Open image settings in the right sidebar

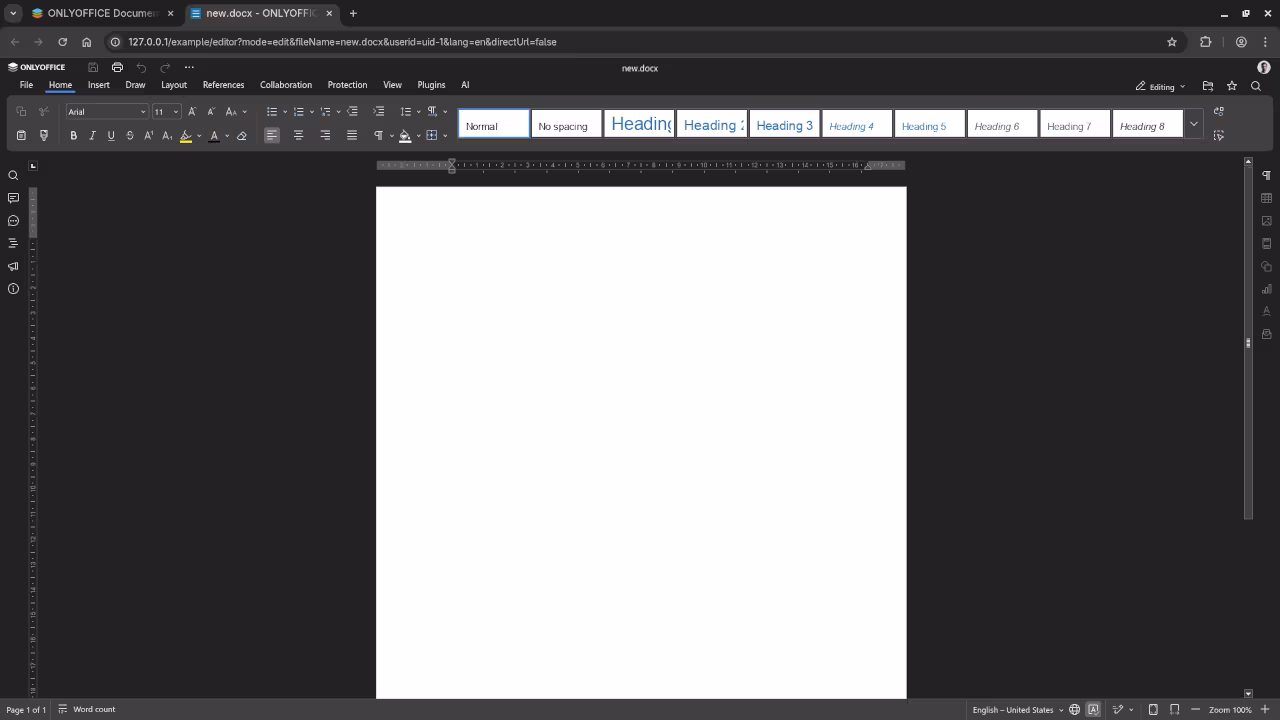(1266, 220)
